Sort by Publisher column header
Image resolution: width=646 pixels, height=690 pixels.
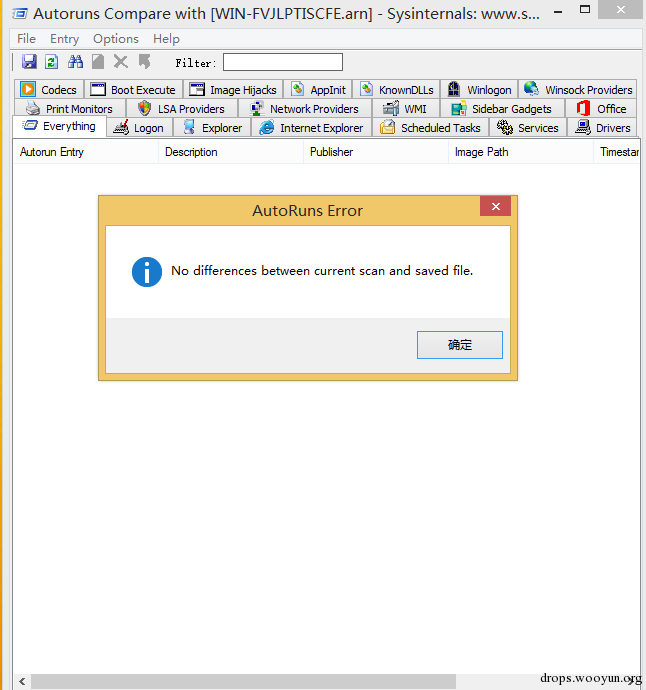[x=376, y=152]
